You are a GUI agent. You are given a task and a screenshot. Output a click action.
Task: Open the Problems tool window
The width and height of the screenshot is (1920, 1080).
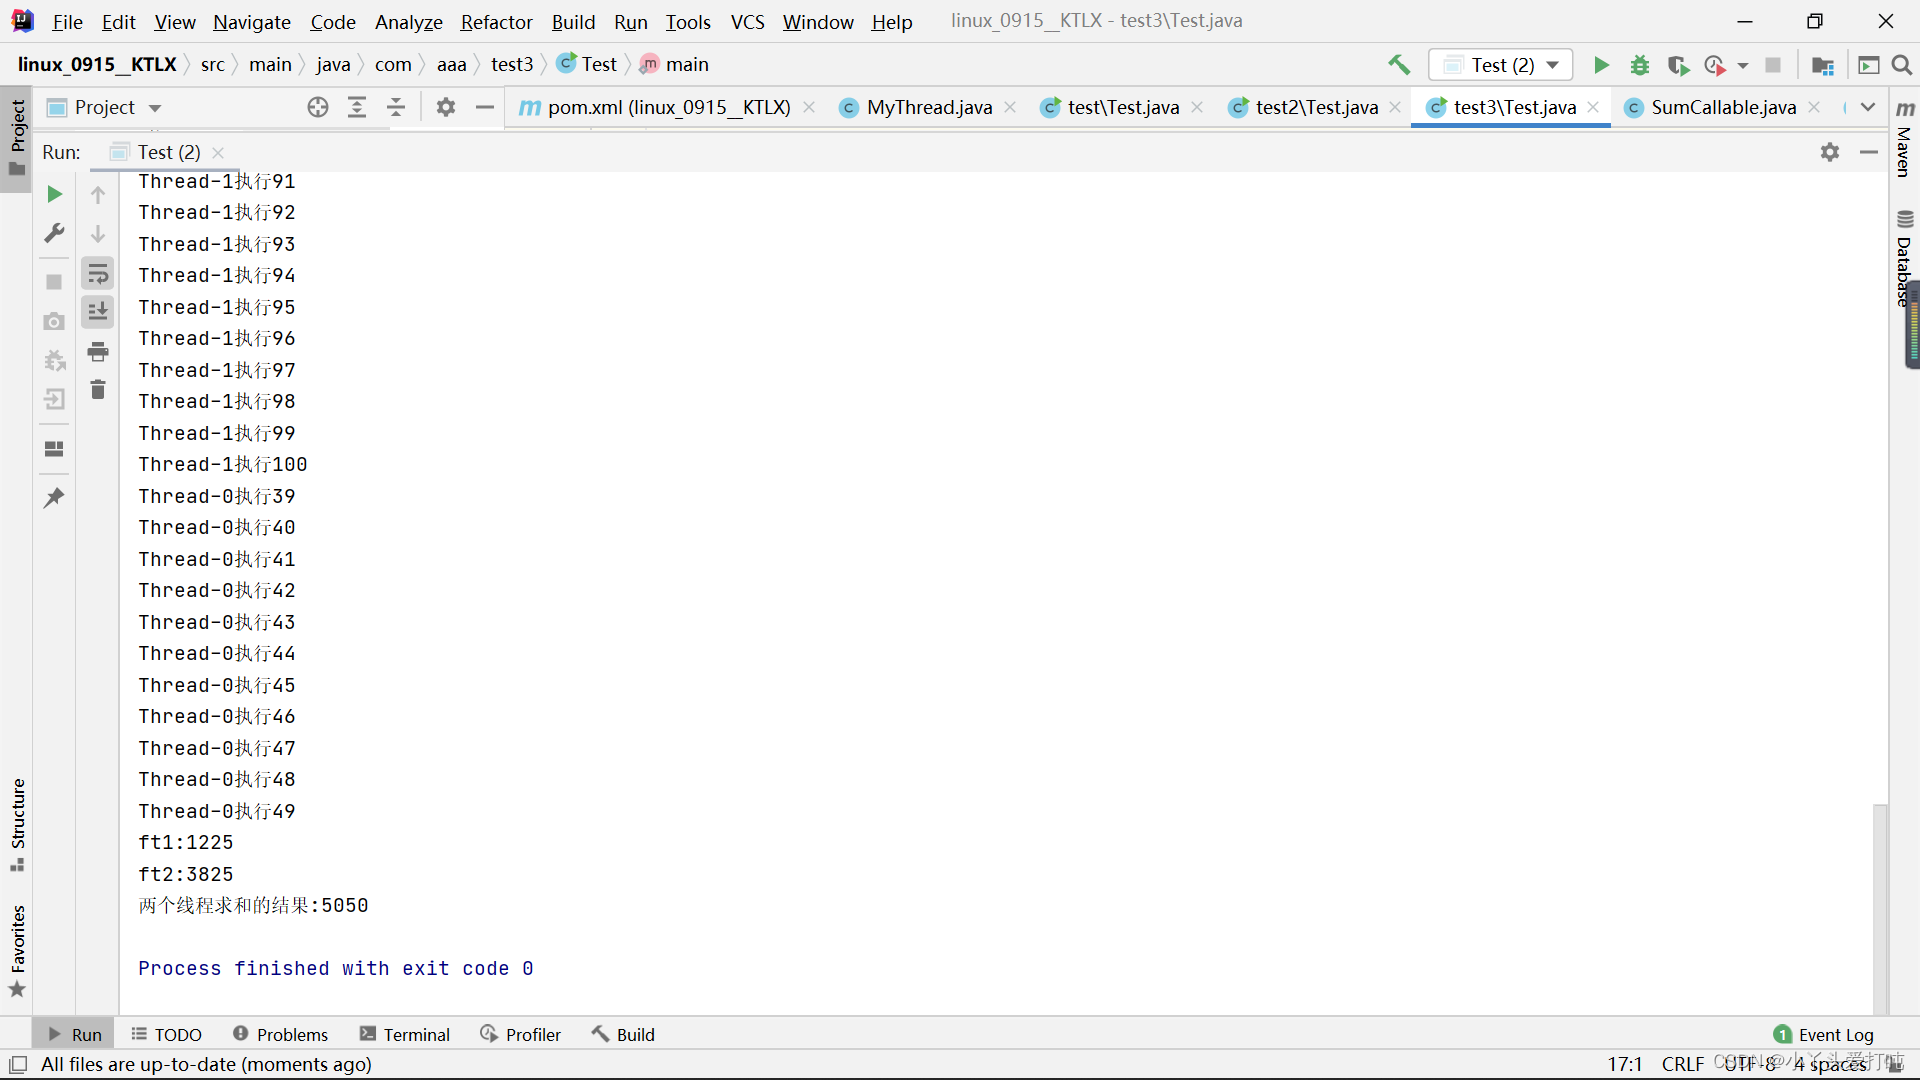[x=280, y=1034]
